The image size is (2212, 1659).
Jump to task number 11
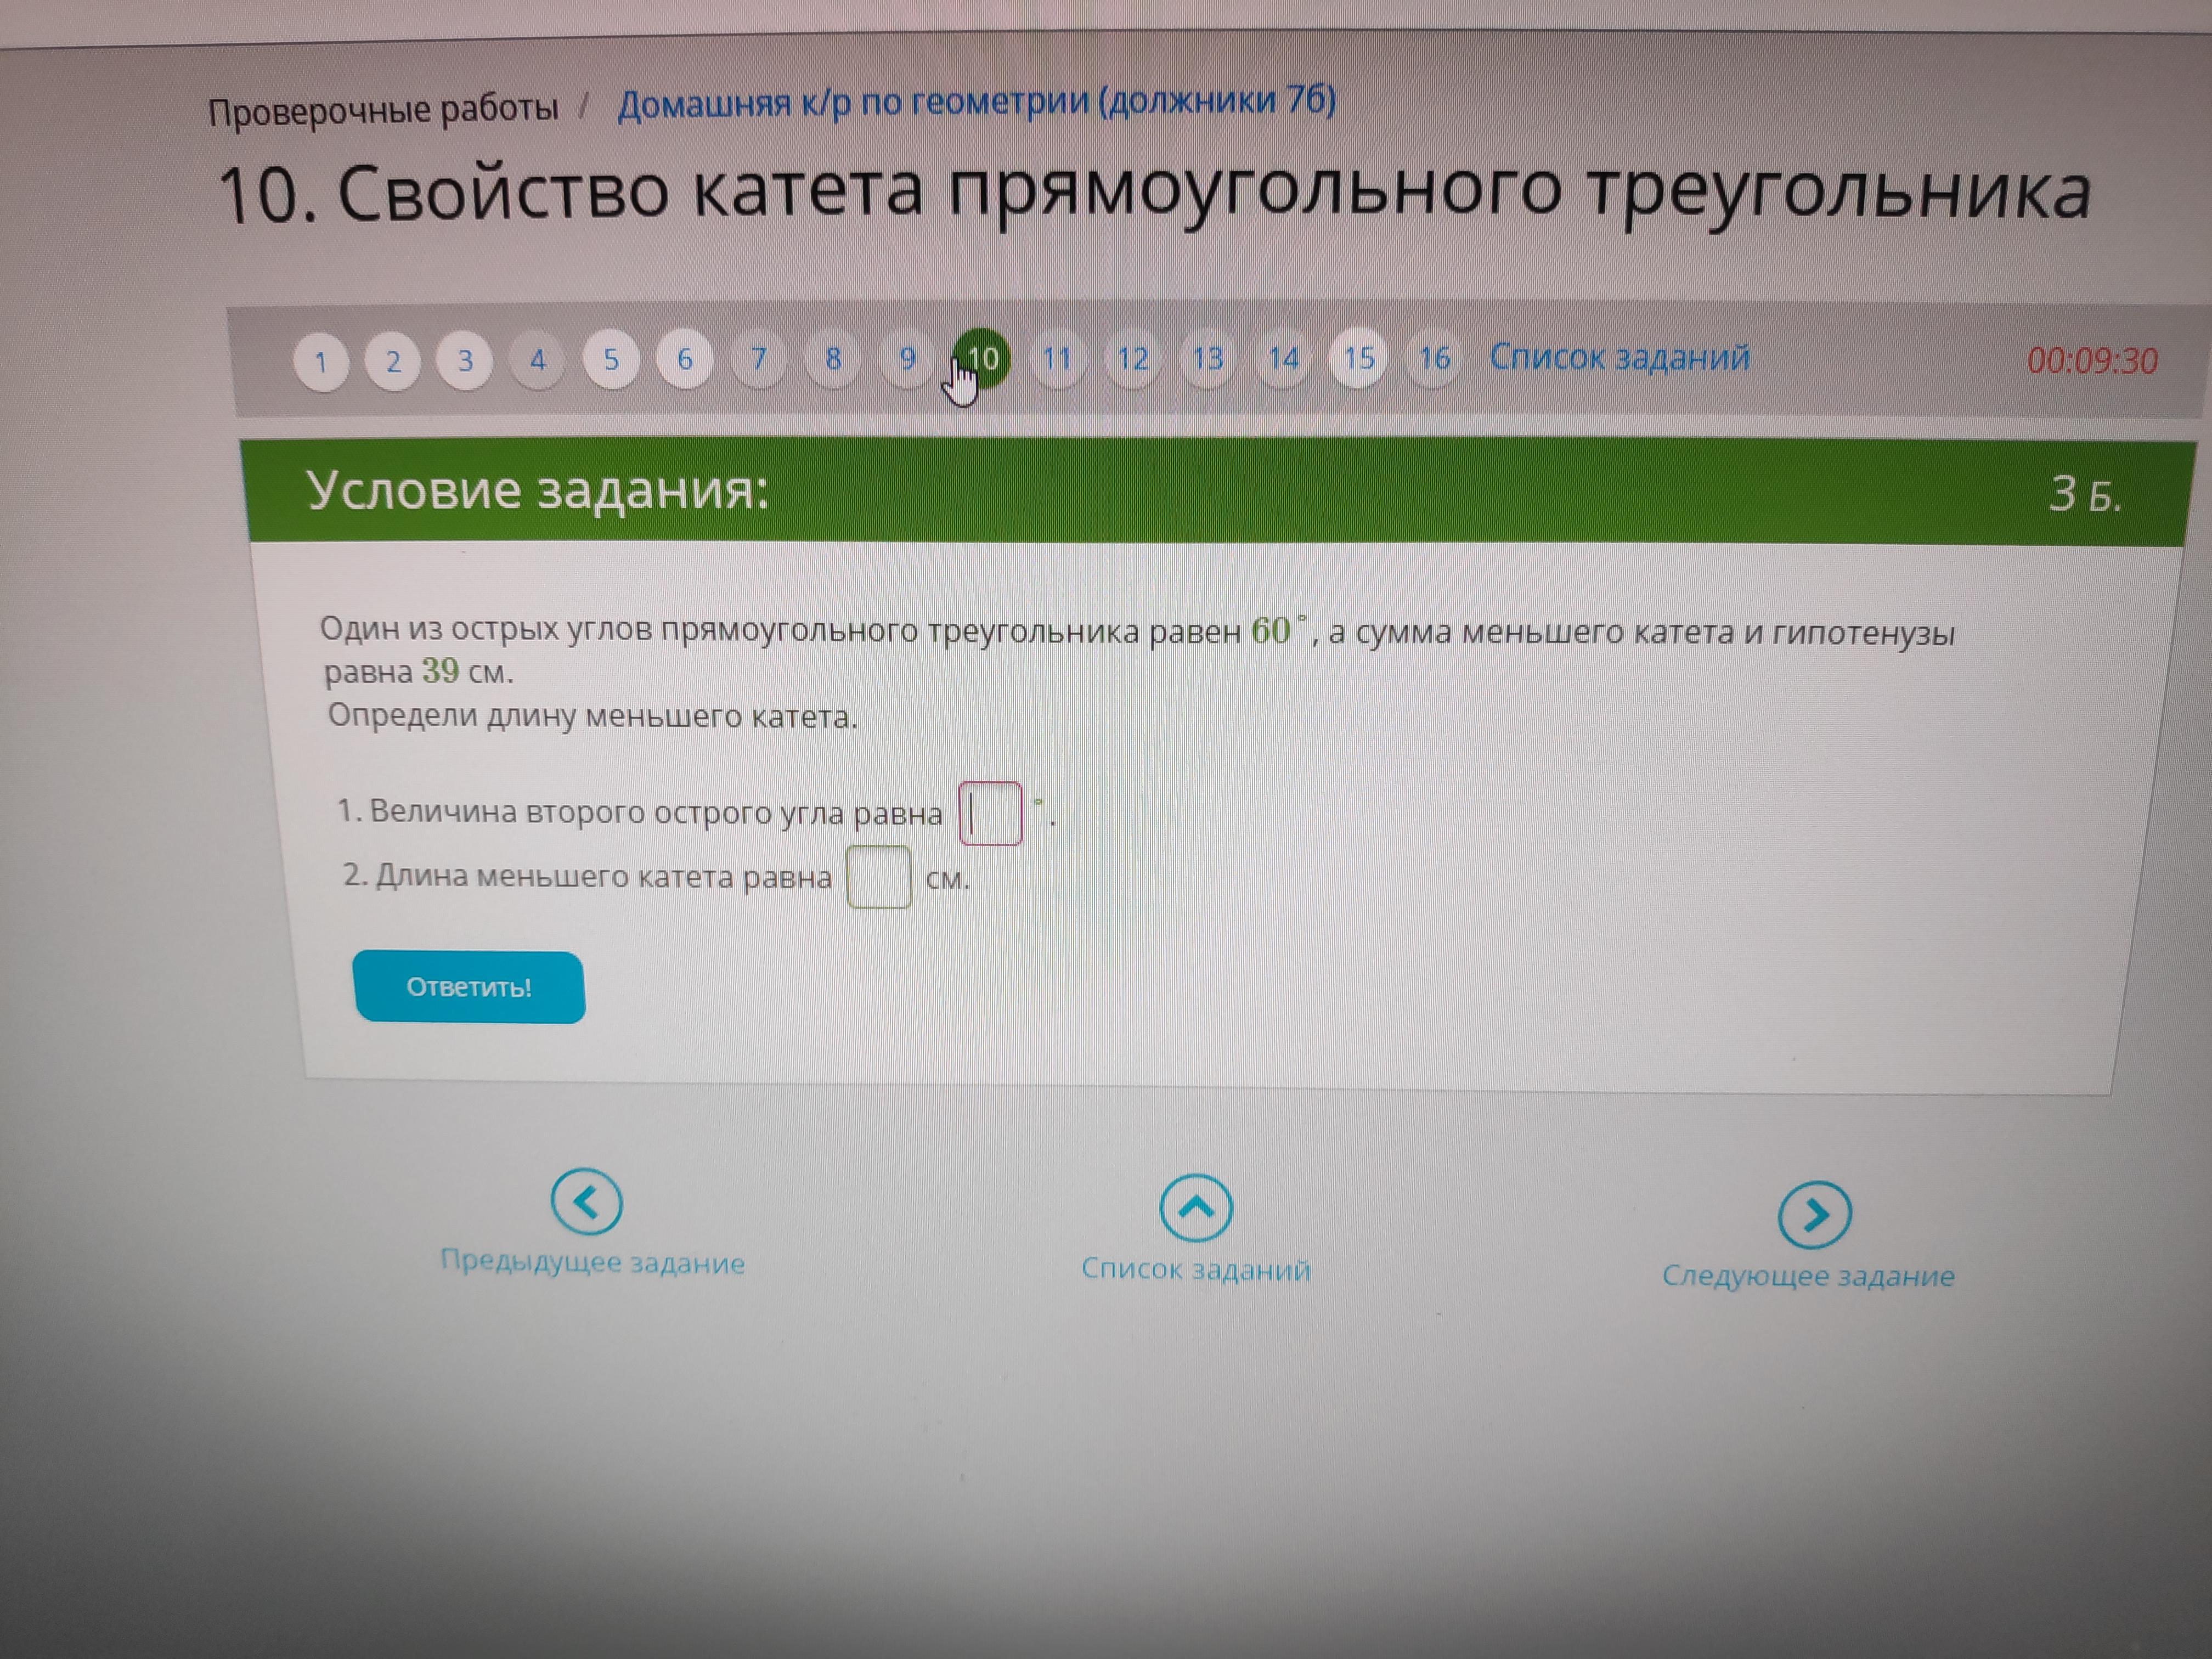[1057, 358]
